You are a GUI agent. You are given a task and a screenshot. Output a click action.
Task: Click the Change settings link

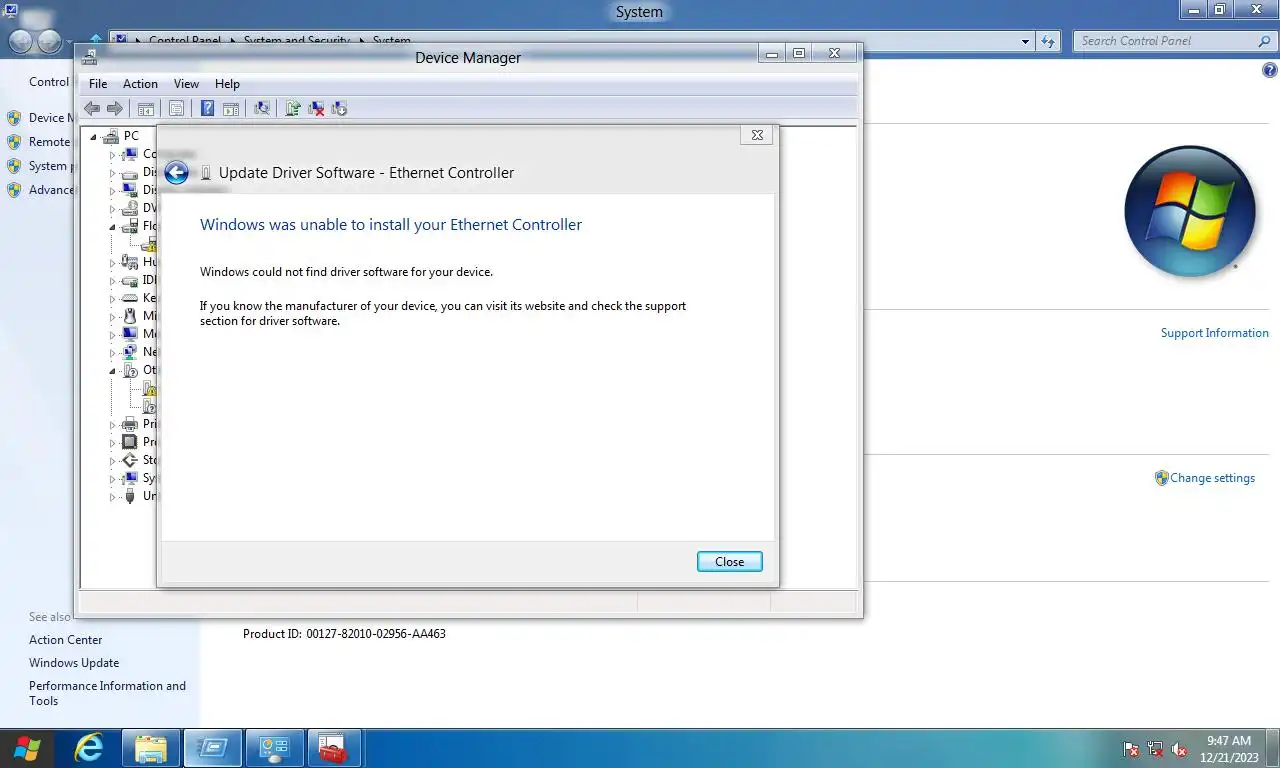tap(1212, 478)
